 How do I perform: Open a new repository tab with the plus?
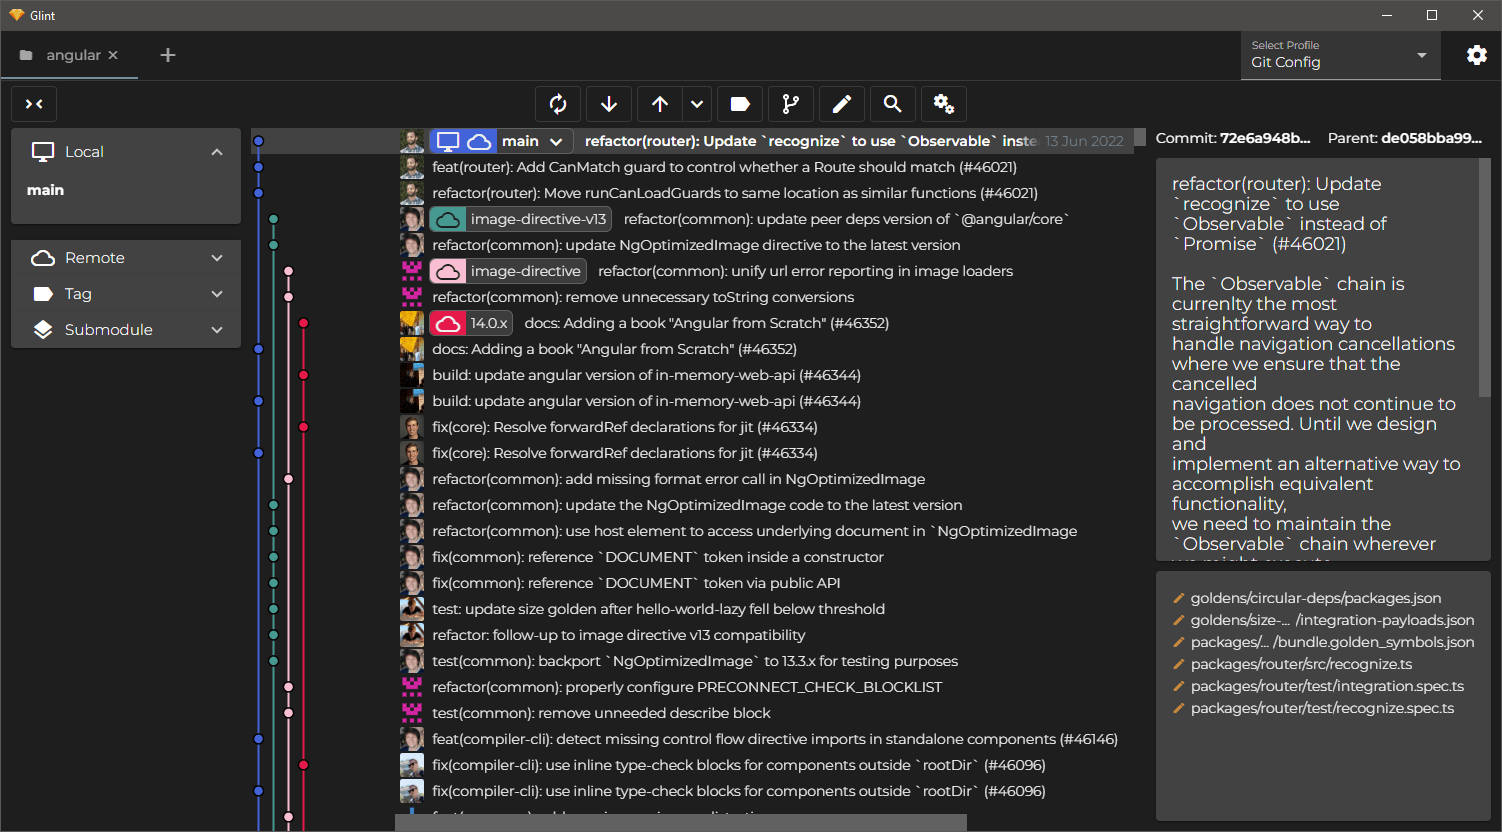point(167,55)
